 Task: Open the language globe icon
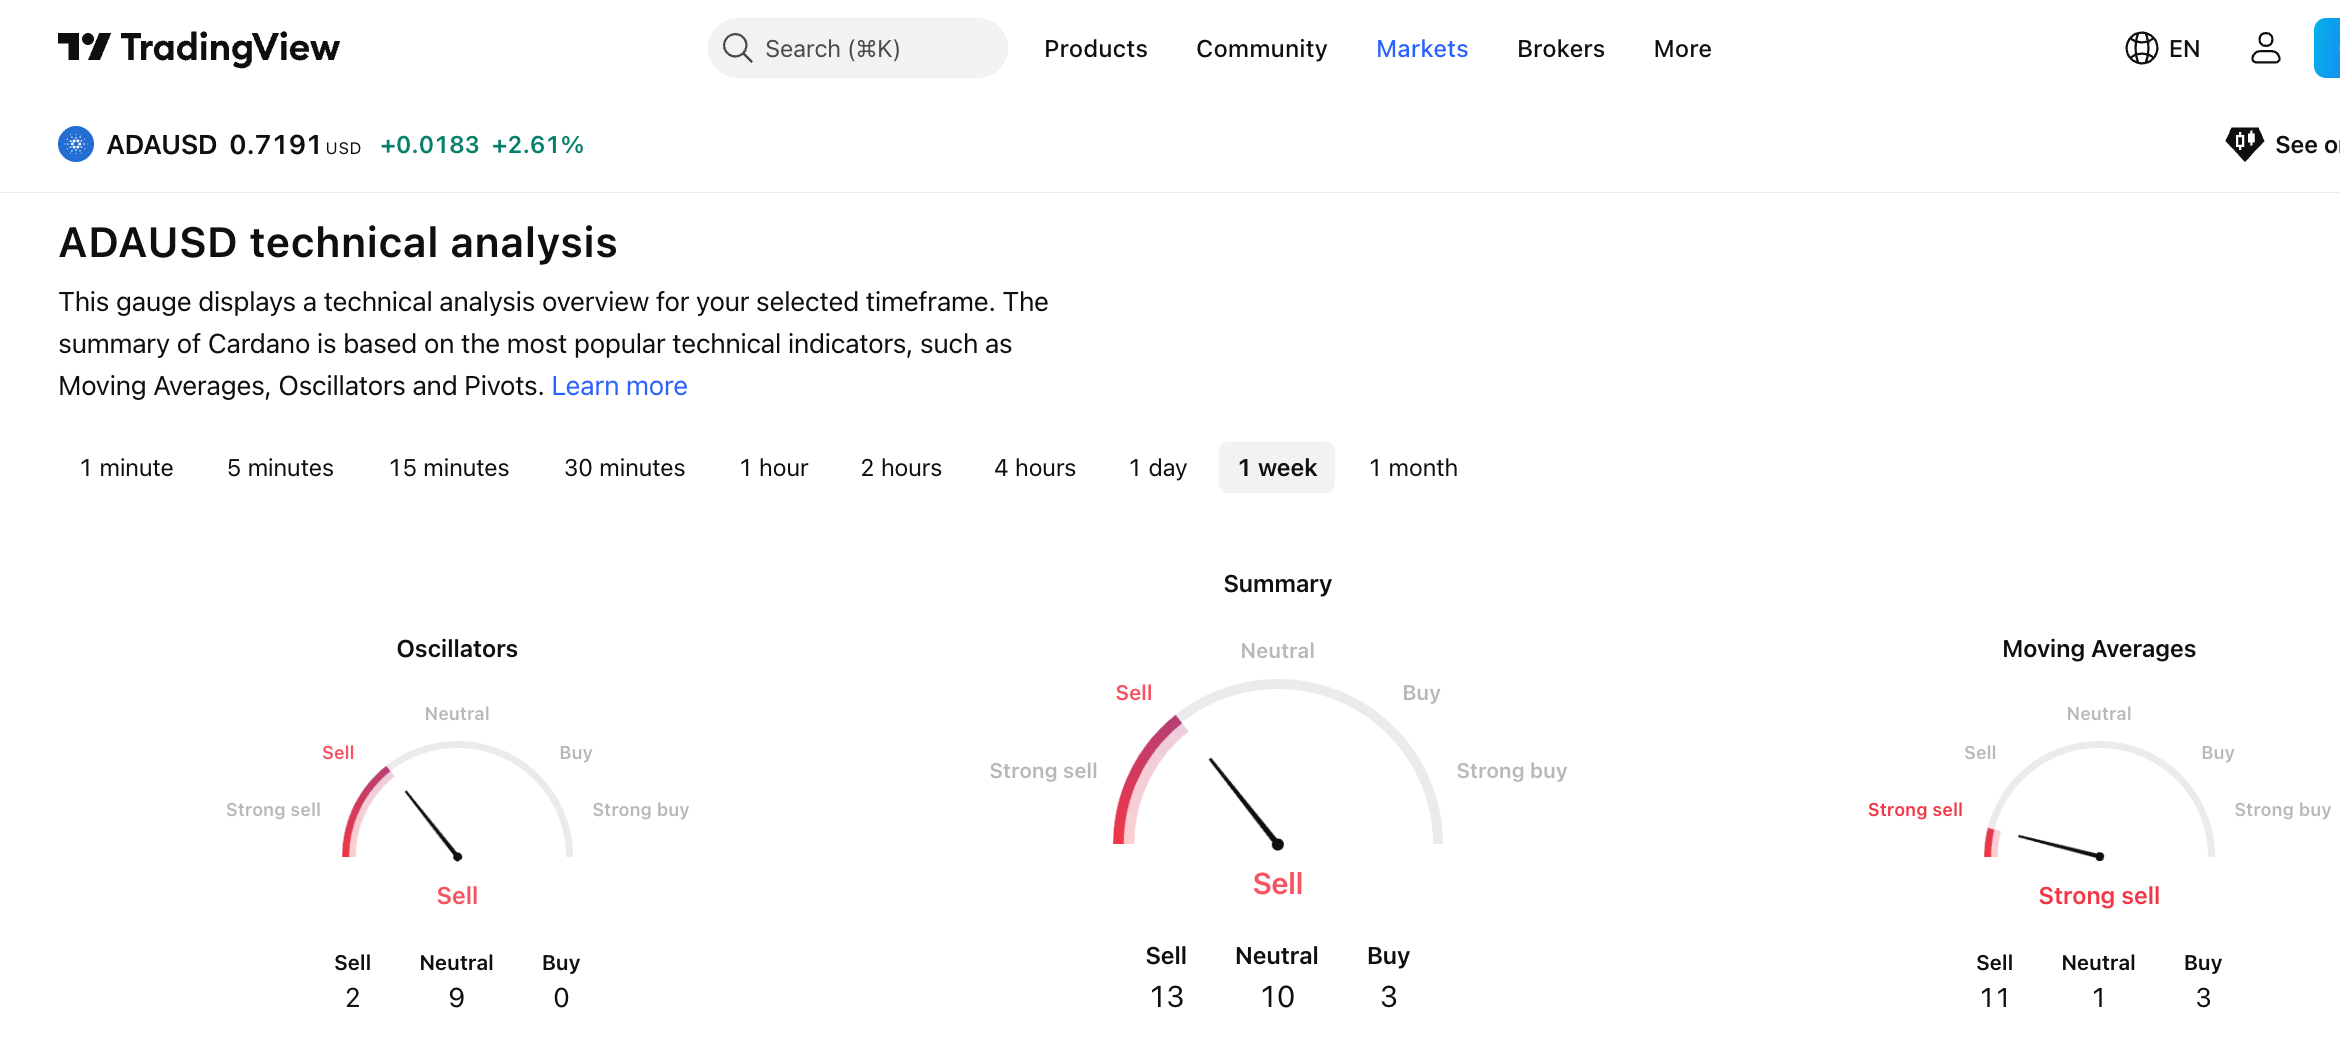pos(2141,48)
